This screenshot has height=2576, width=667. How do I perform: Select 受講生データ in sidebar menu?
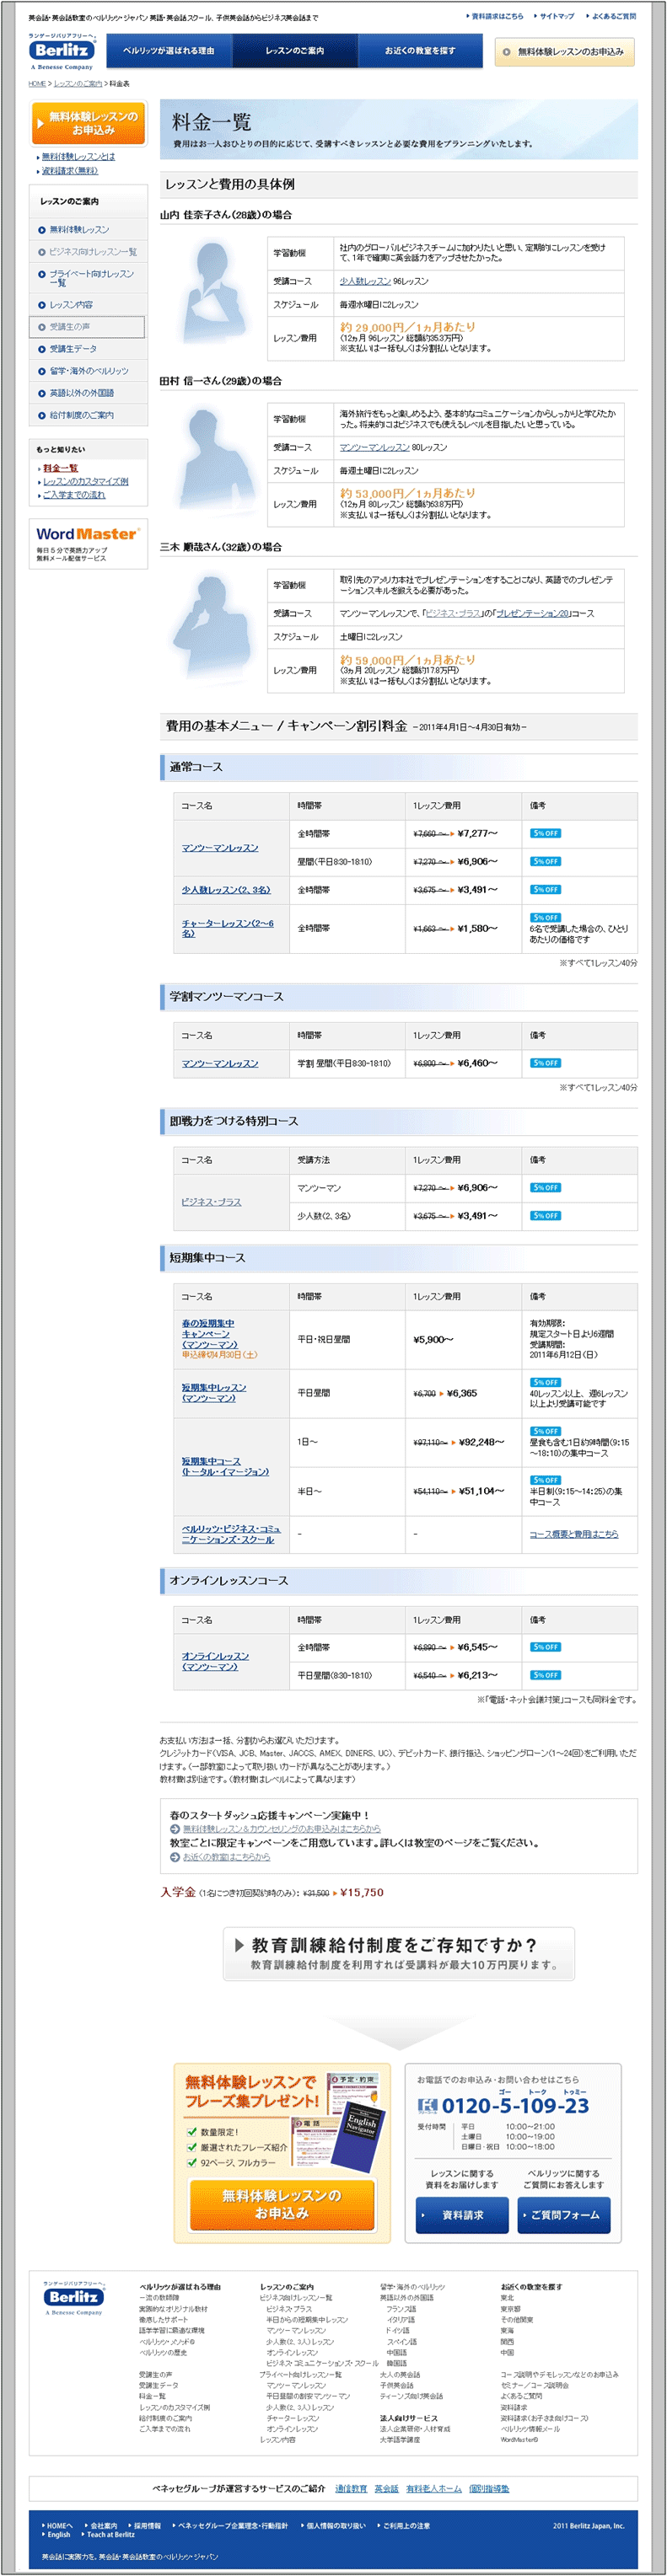click(88, 349)
